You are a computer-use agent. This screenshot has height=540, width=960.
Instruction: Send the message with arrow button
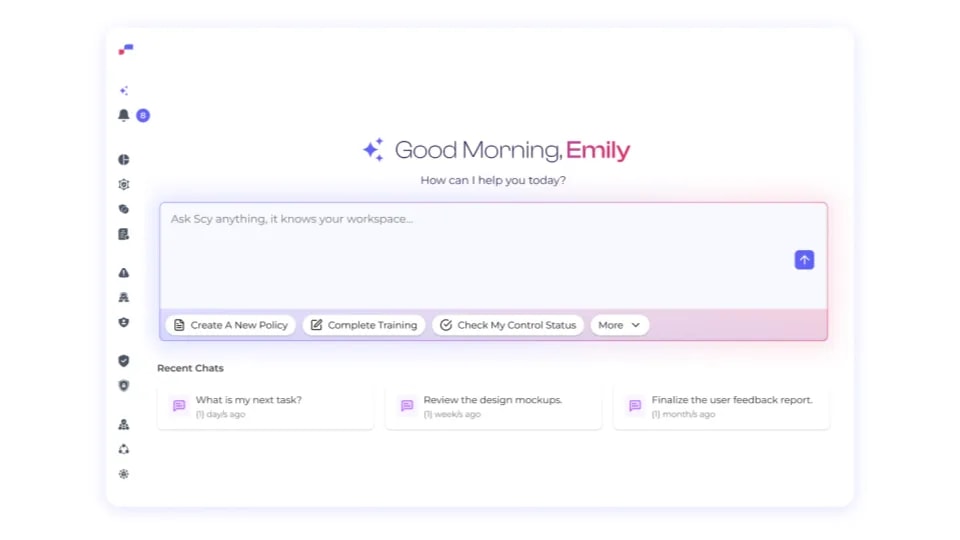(x=804, y=260)
